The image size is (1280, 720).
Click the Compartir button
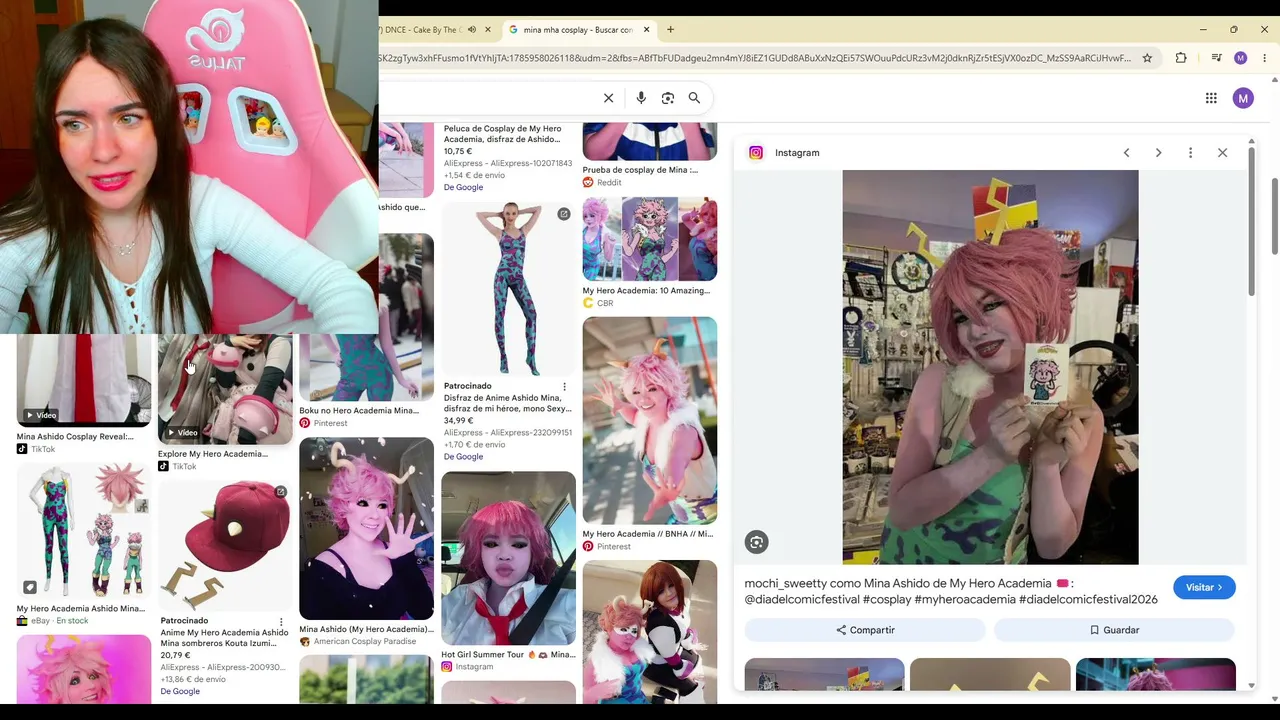tap(865, 630)
